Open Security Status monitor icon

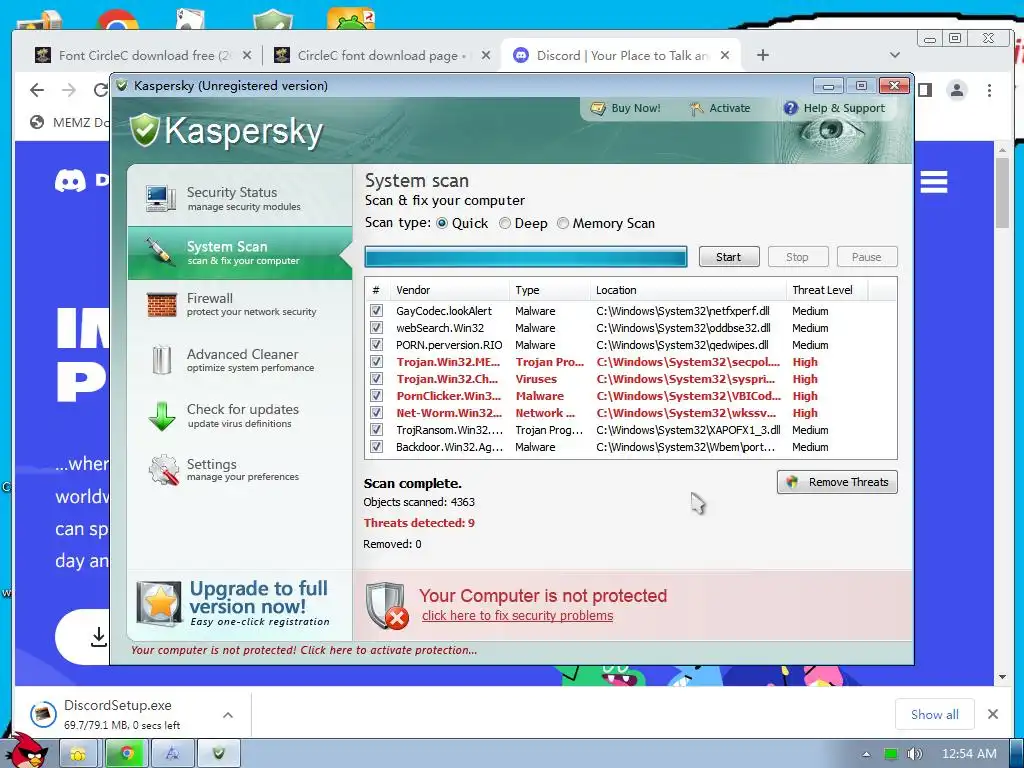(x=161, y=199)
